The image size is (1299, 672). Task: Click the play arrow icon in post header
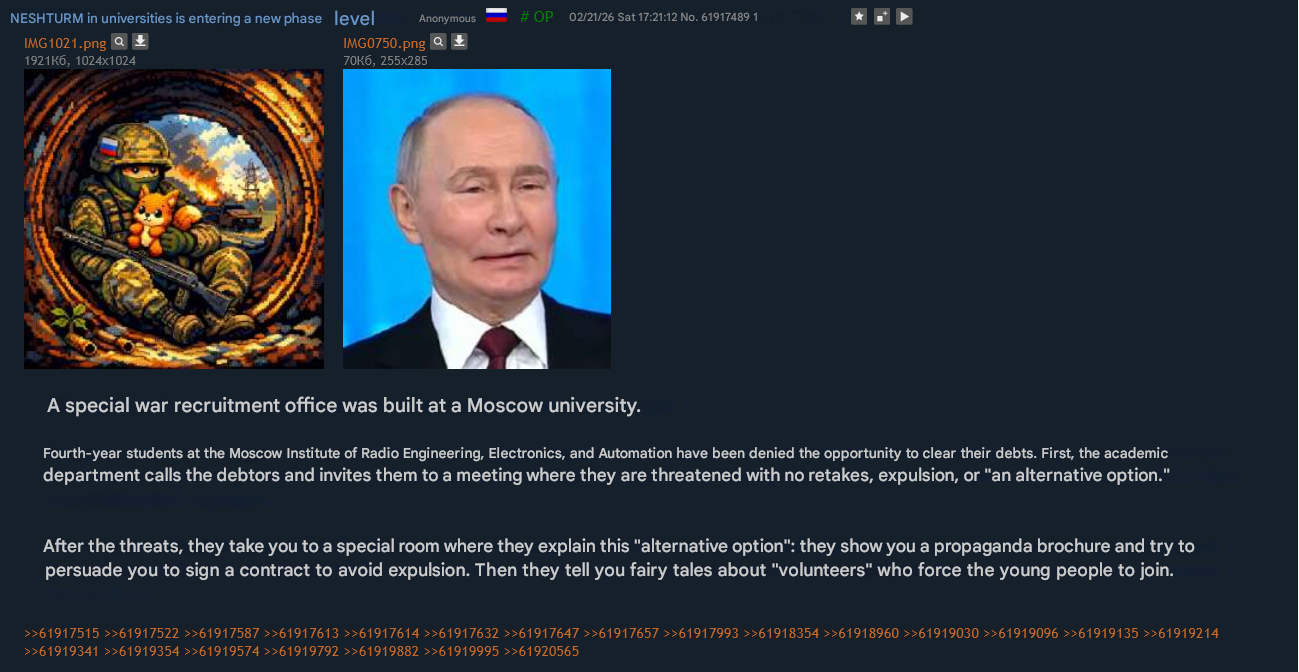tap(904, 17)
